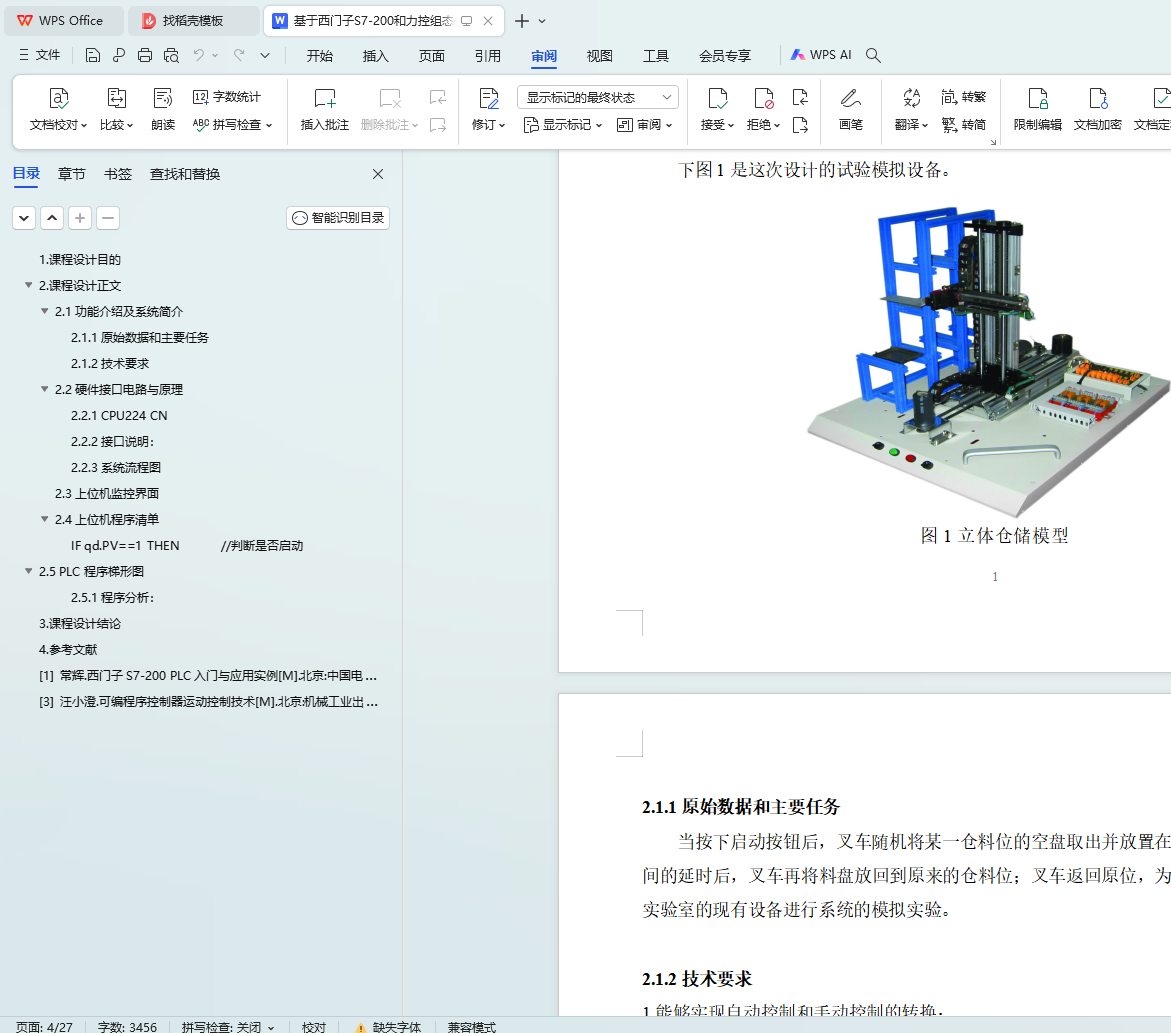Open the Insert (插入) ribbon tab

(376, 56)
